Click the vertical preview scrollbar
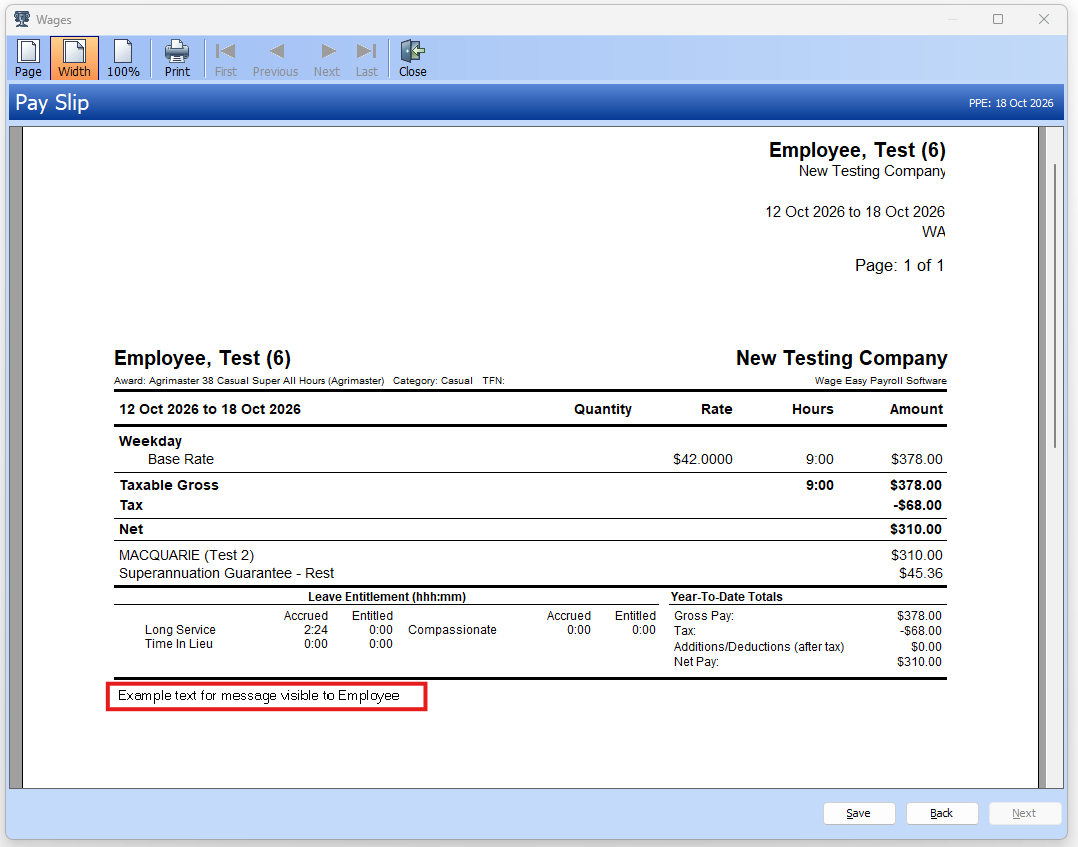 coord(1055,306)
